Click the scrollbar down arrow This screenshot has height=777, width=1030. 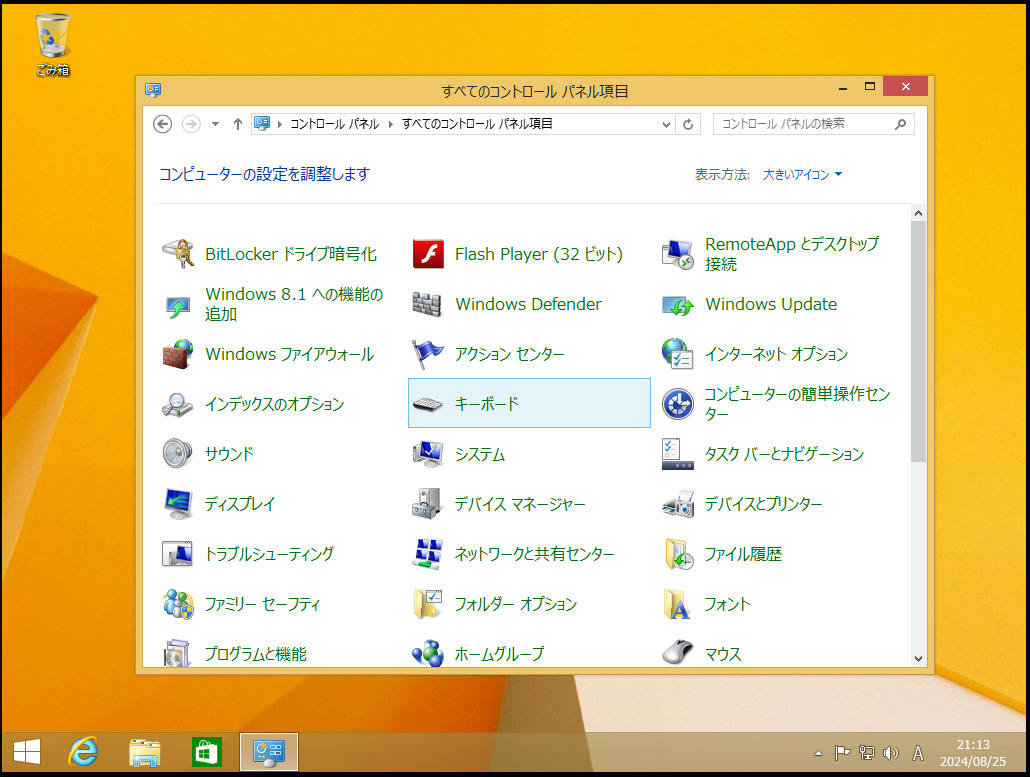pos(918,658)
